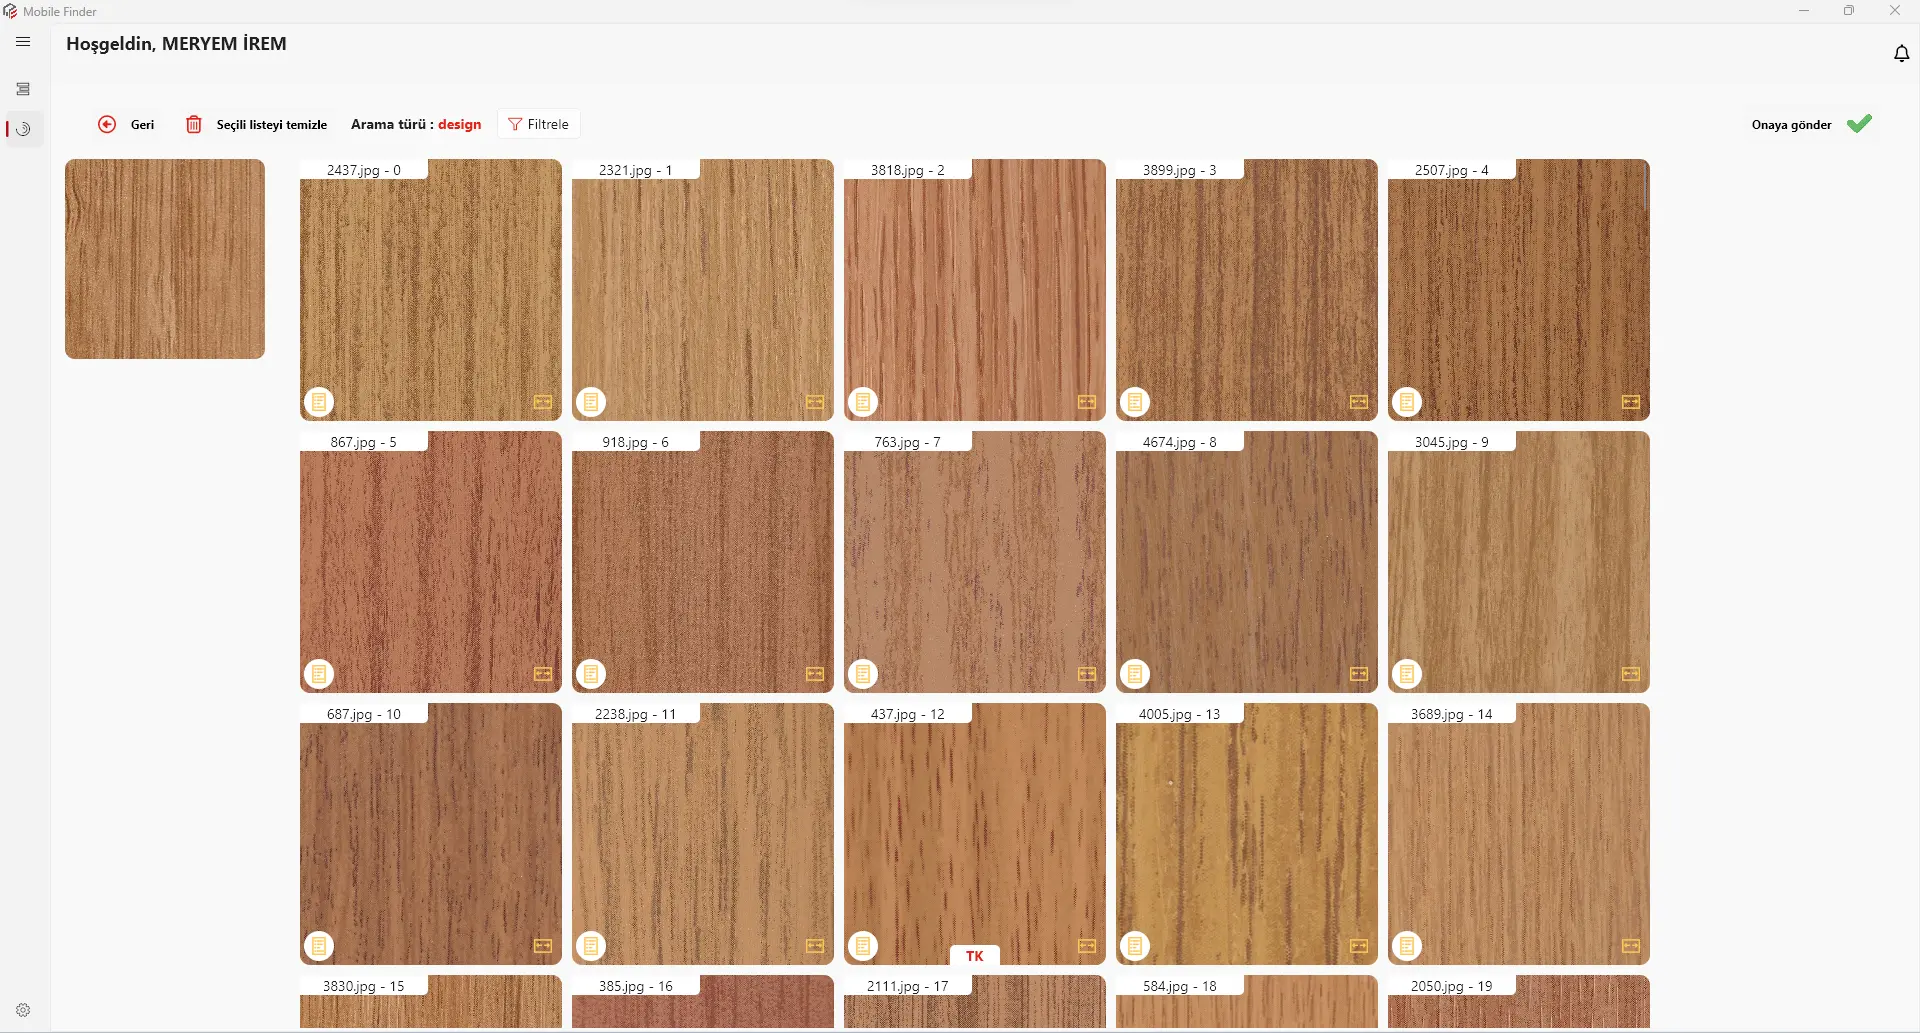Click the compare icon on 2507.jpg
Image resolution: width=1920 pixels, height=1033 pixels.
(x=1631, y=402)
